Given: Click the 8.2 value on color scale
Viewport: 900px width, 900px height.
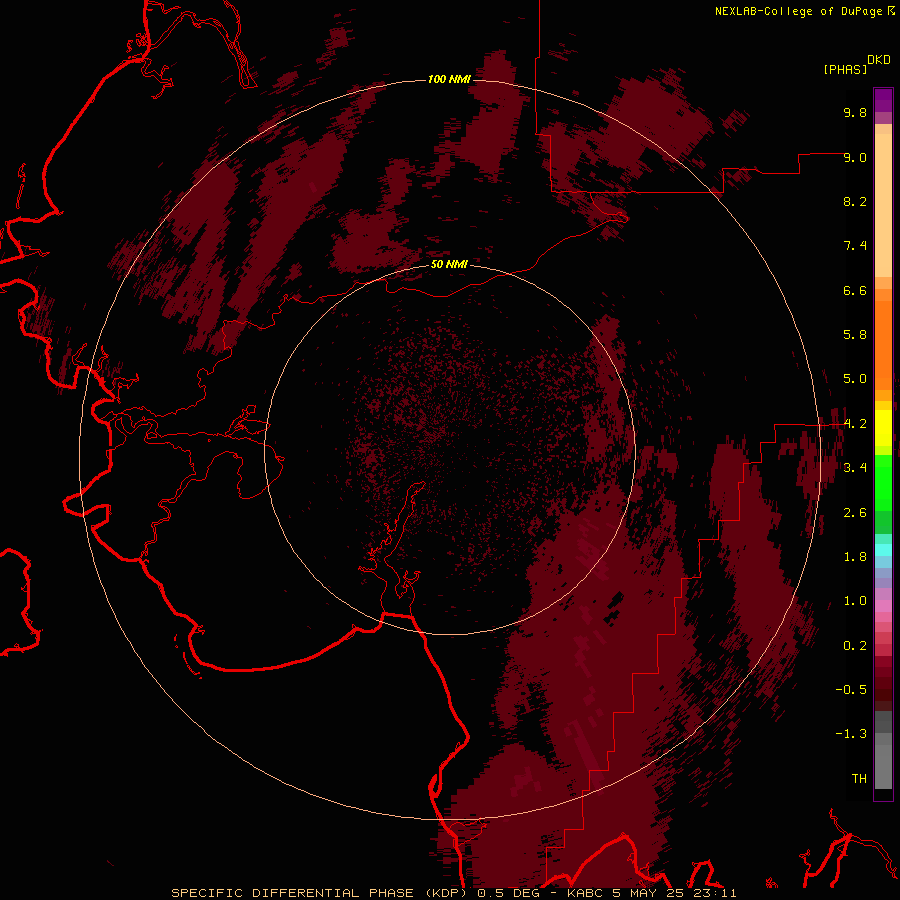Looking at the screenshot, I should tap(855, 201).
